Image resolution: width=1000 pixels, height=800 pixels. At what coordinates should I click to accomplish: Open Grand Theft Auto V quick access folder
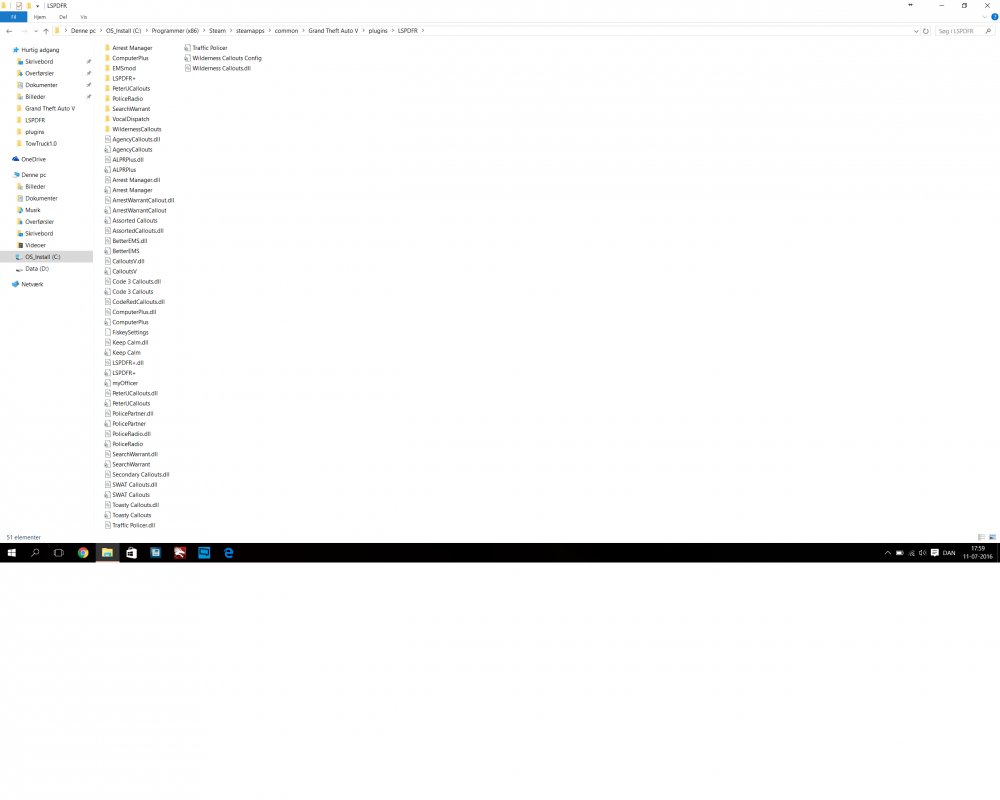pyautogui.click(x=50, y=108)
